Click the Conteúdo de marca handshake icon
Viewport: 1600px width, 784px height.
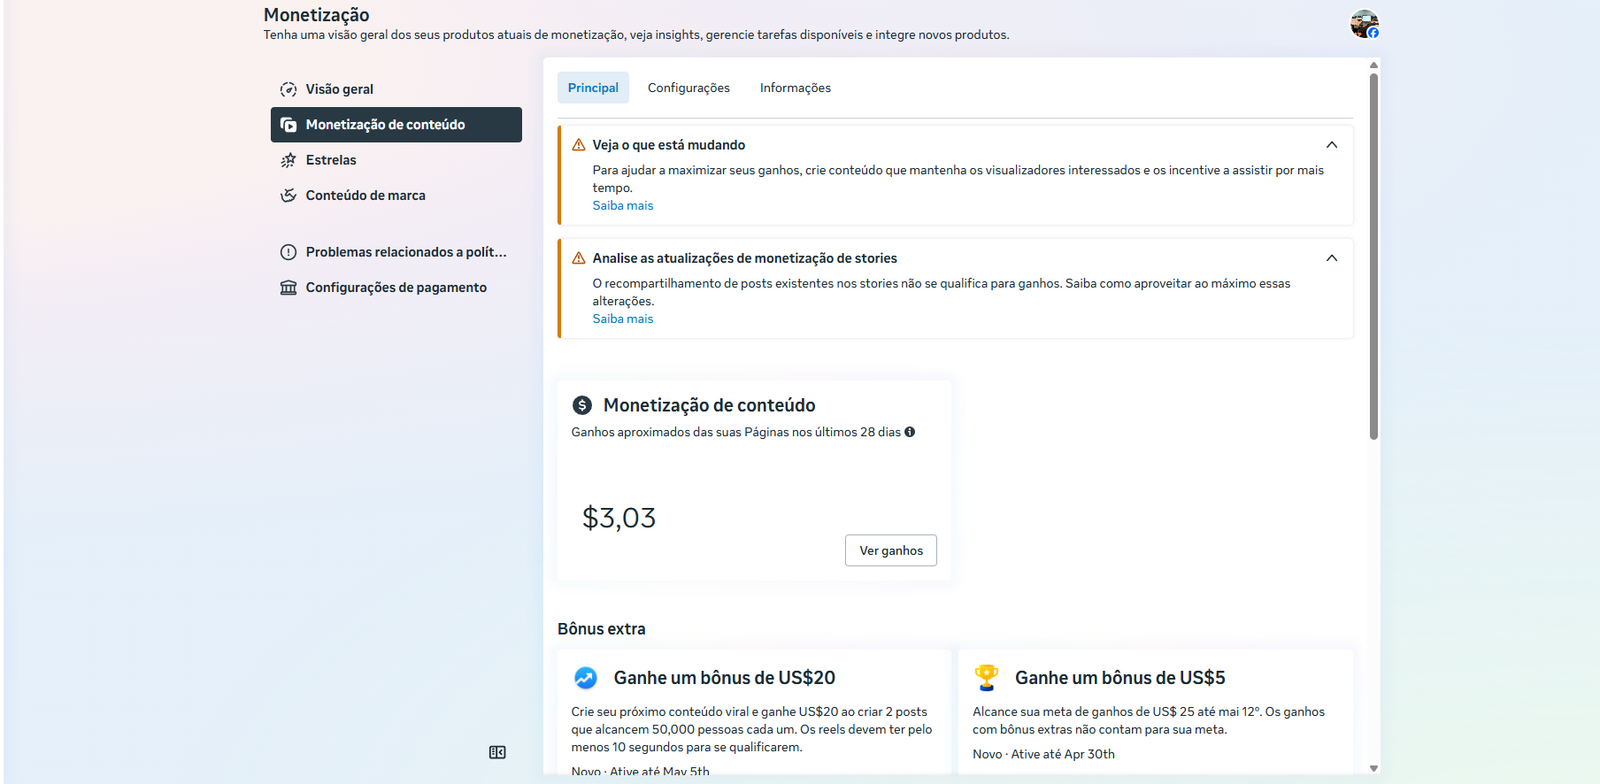point(288,195)
